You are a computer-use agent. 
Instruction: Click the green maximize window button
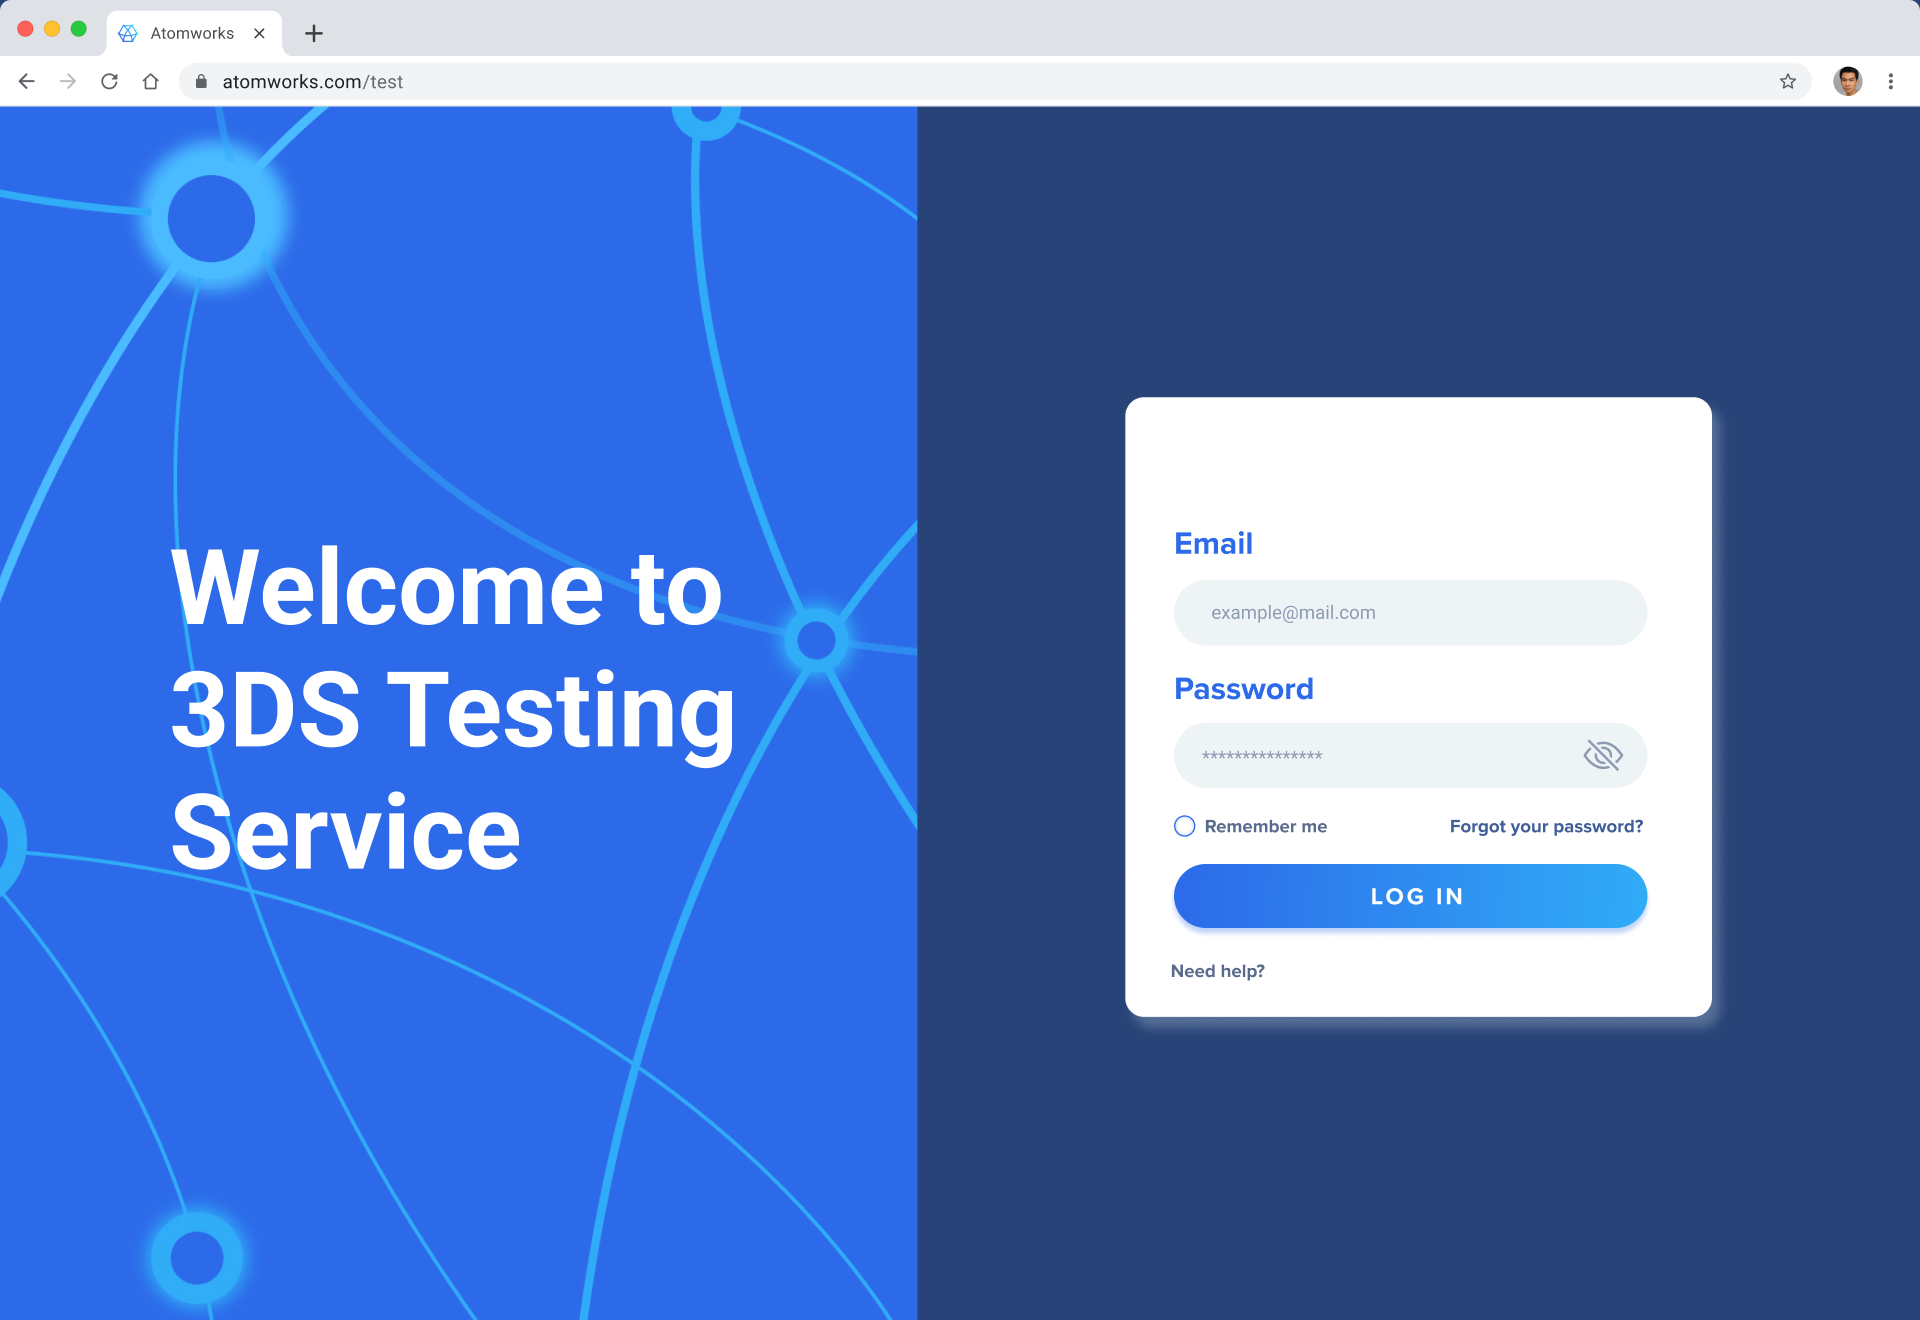(x=79, y=29)
